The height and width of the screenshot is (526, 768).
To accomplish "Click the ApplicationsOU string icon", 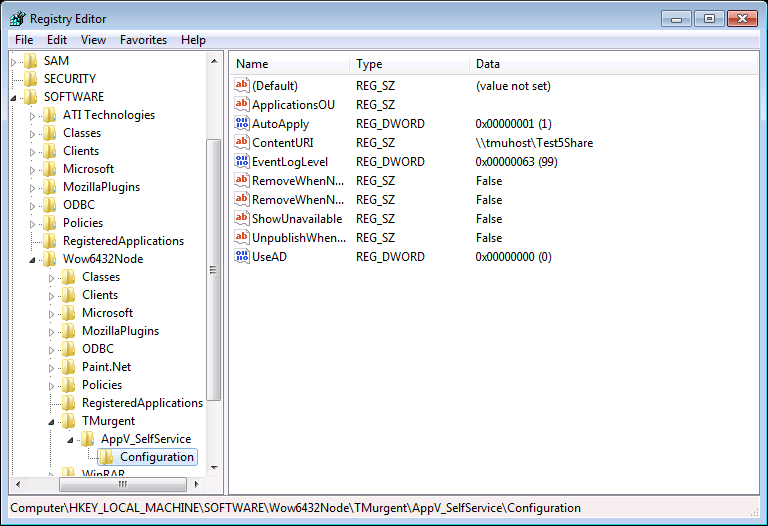I will coord(241,105).
